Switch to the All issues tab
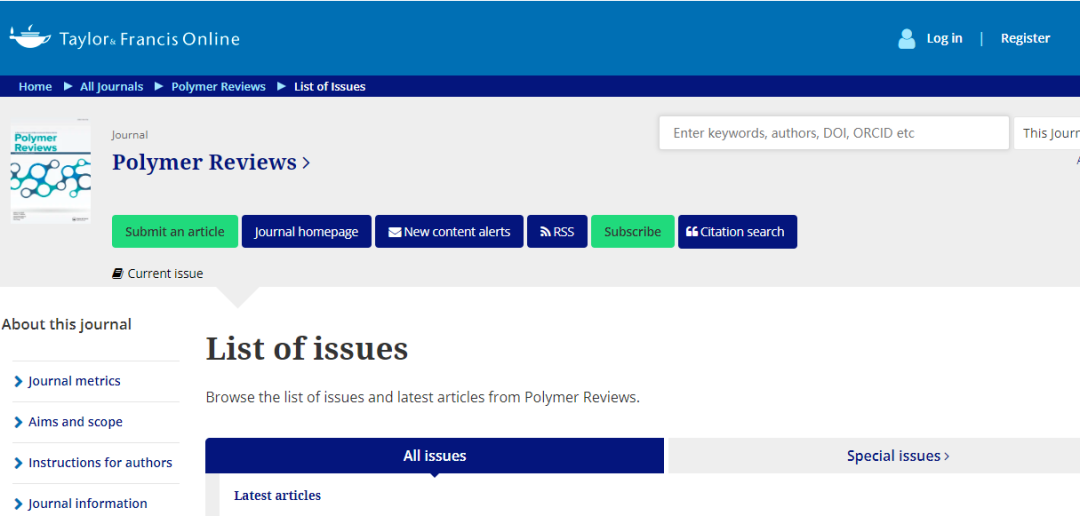This screenshot has height=516, width=1080. coord(434,456)
